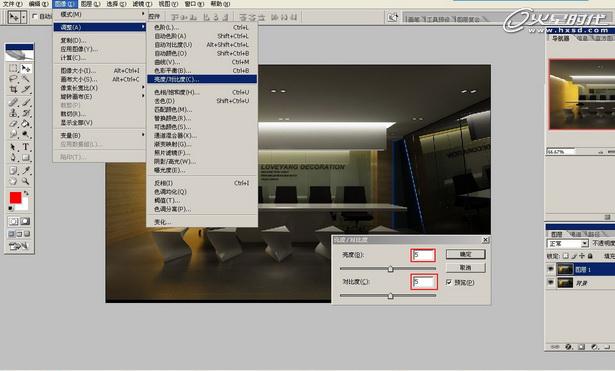Select the Shape tool
This screenshot has width=615, height=371.
[26, 157]
